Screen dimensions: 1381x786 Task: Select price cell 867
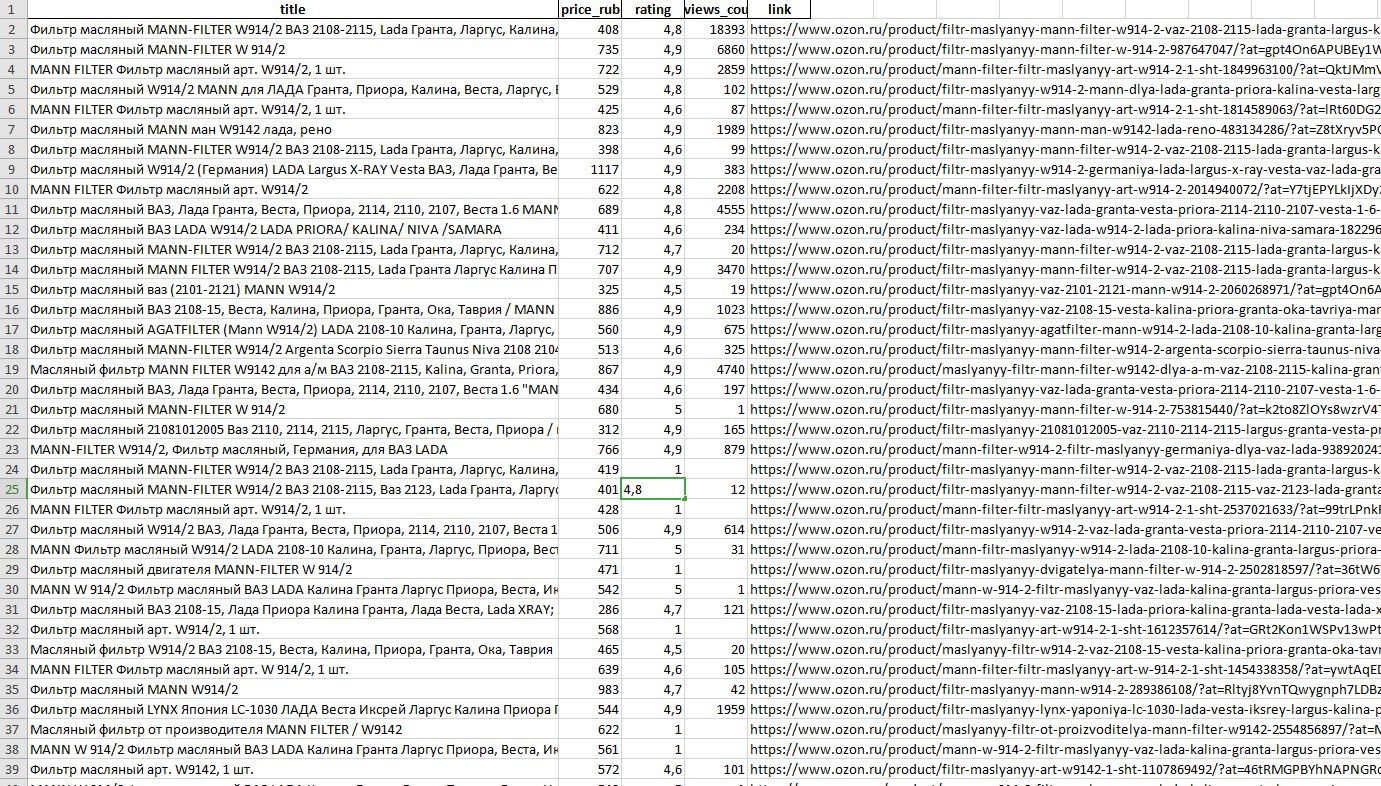[x=590, y=369]
